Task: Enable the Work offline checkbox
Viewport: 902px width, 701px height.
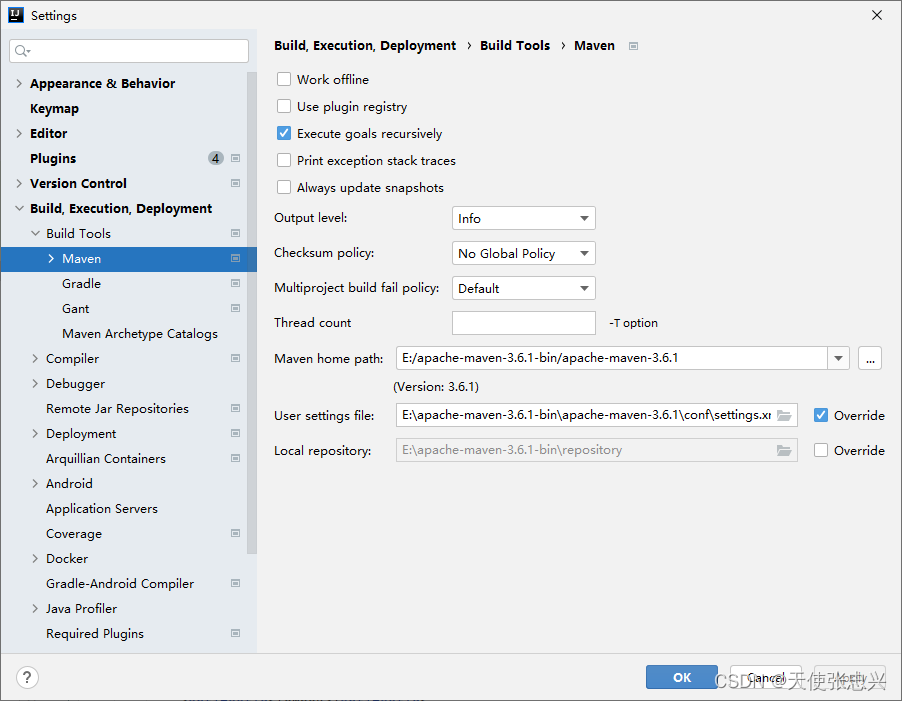Action: click(x=285, y=79)
